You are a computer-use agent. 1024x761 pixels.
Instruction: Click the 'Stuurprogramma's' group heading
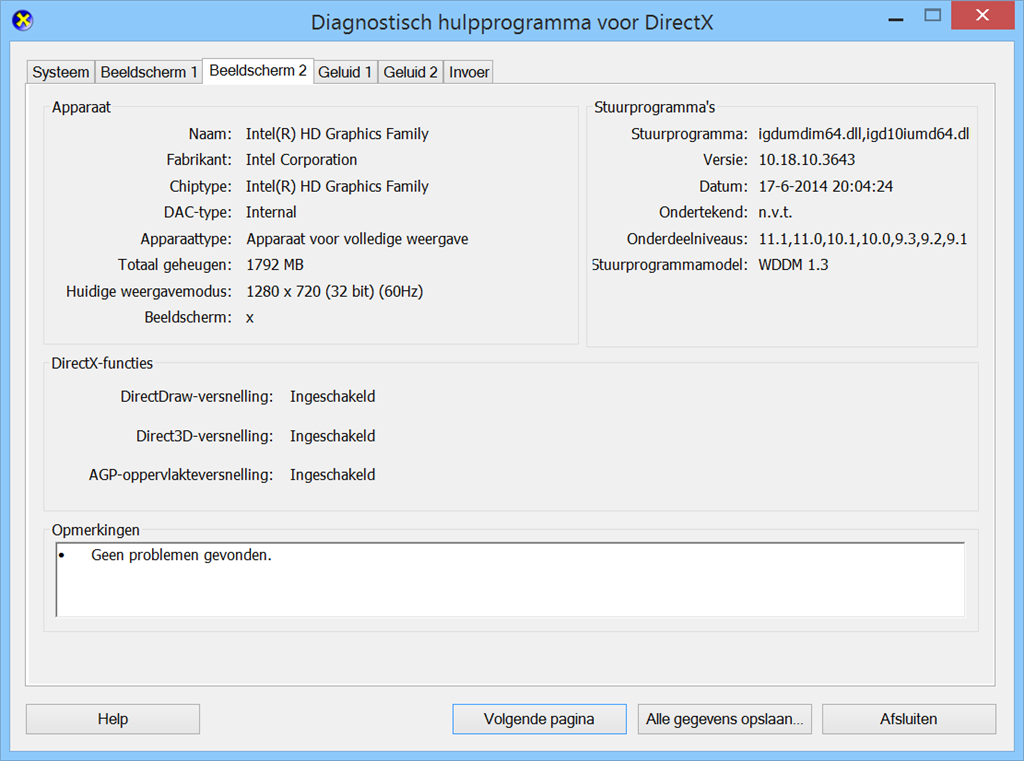tap(654, 107)
